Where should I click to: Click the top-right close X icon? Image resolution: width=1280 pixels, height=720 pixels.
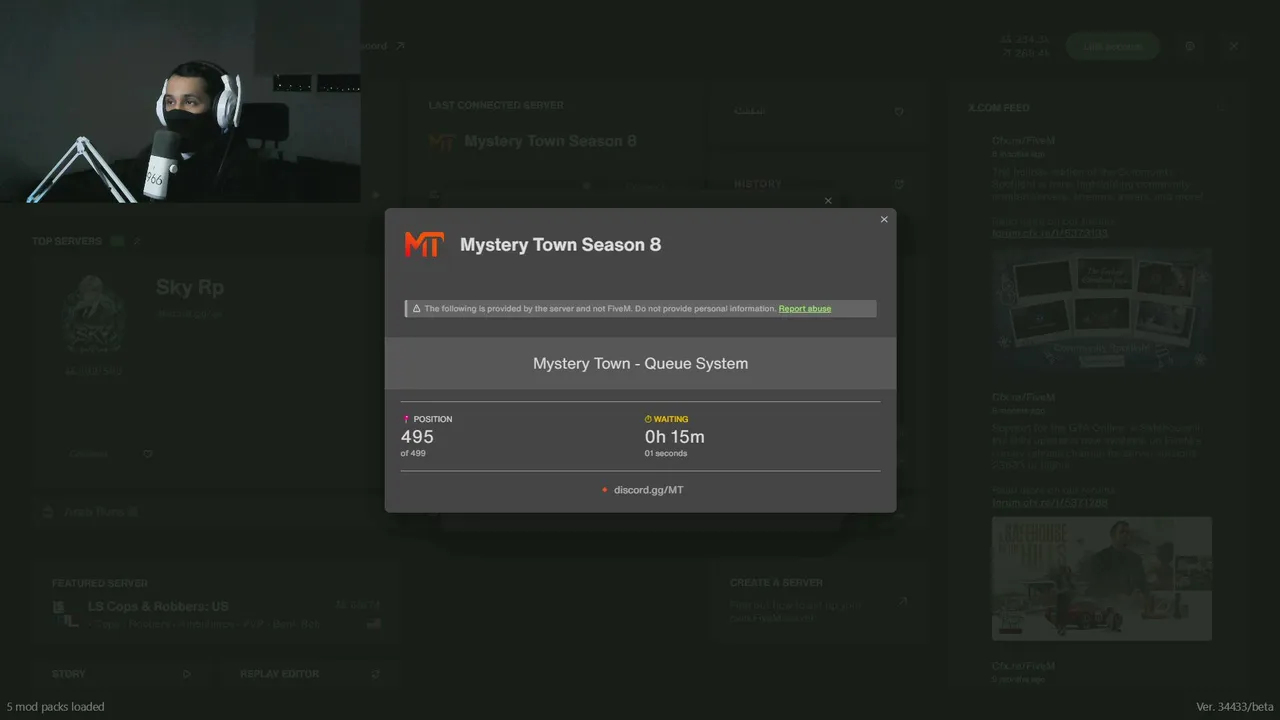click(1234, 46)
